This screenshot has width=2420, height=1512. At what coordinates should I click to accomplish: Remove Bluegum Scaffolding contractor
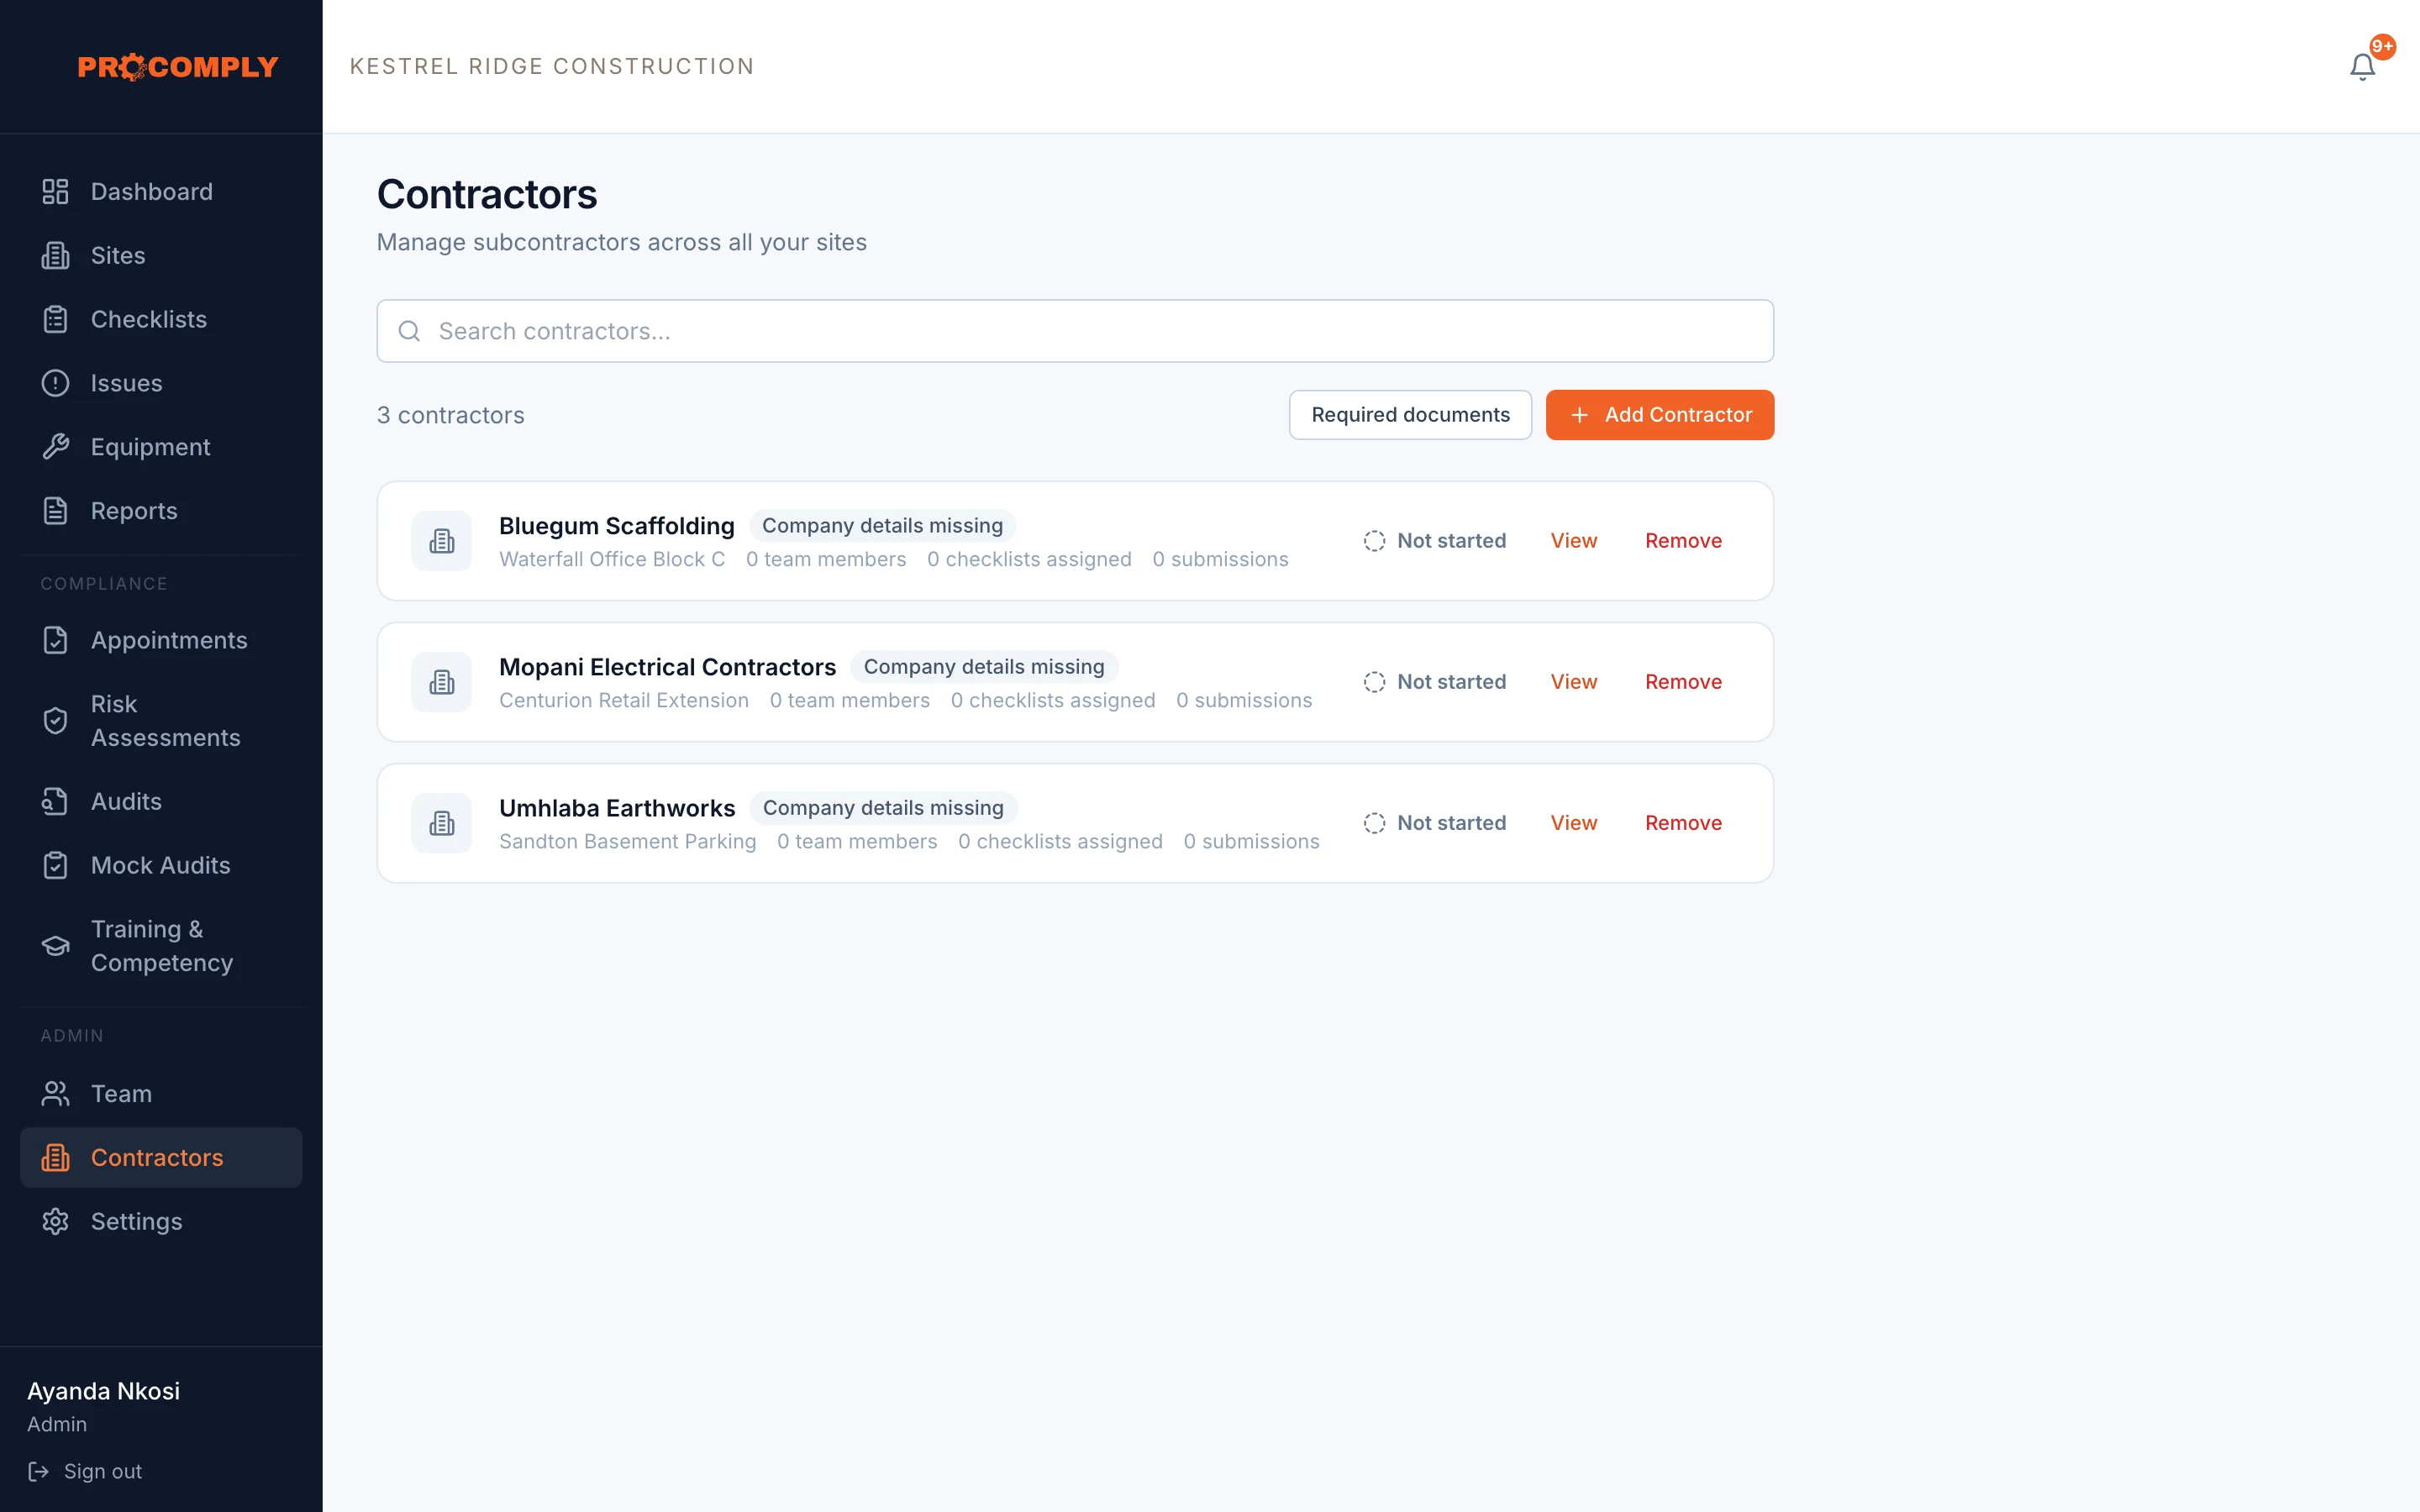coord(1683,541)
